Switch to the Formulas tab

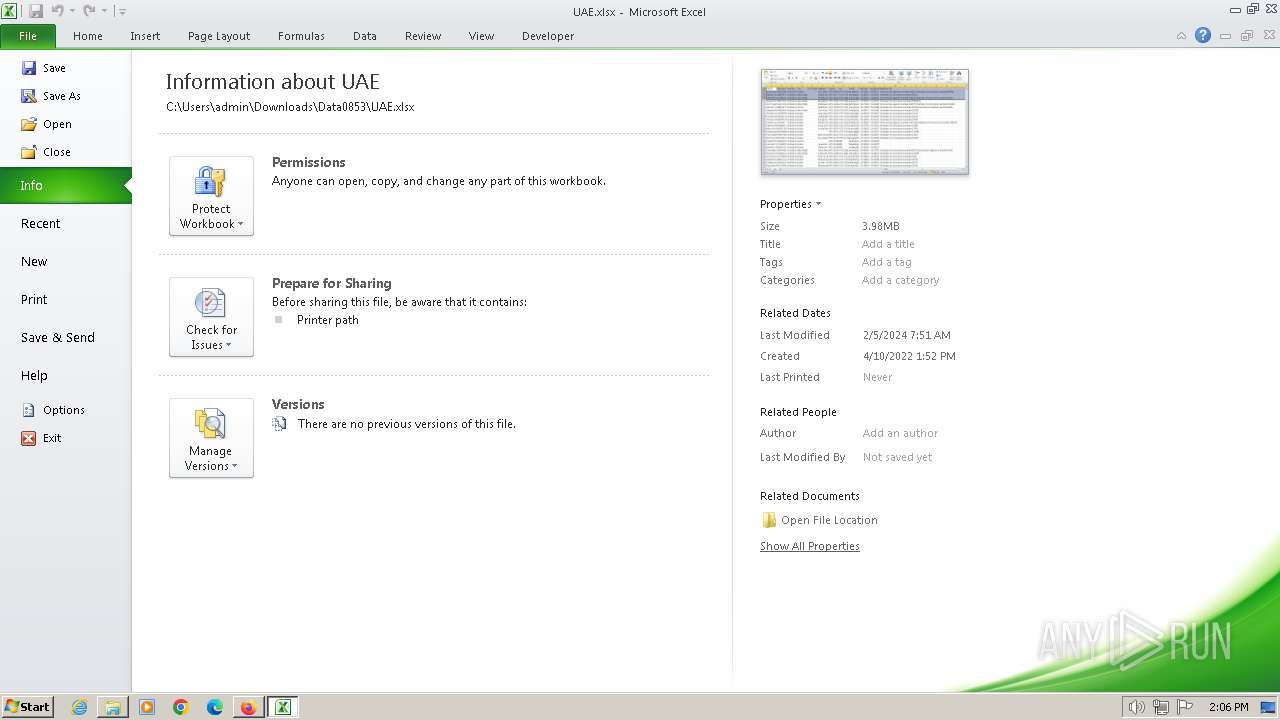coord(301,36)
